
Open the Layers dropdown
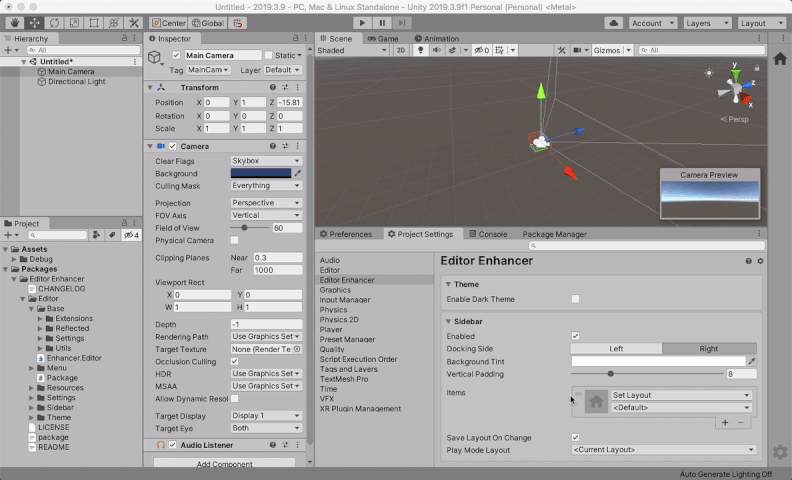tap(707, 23)
